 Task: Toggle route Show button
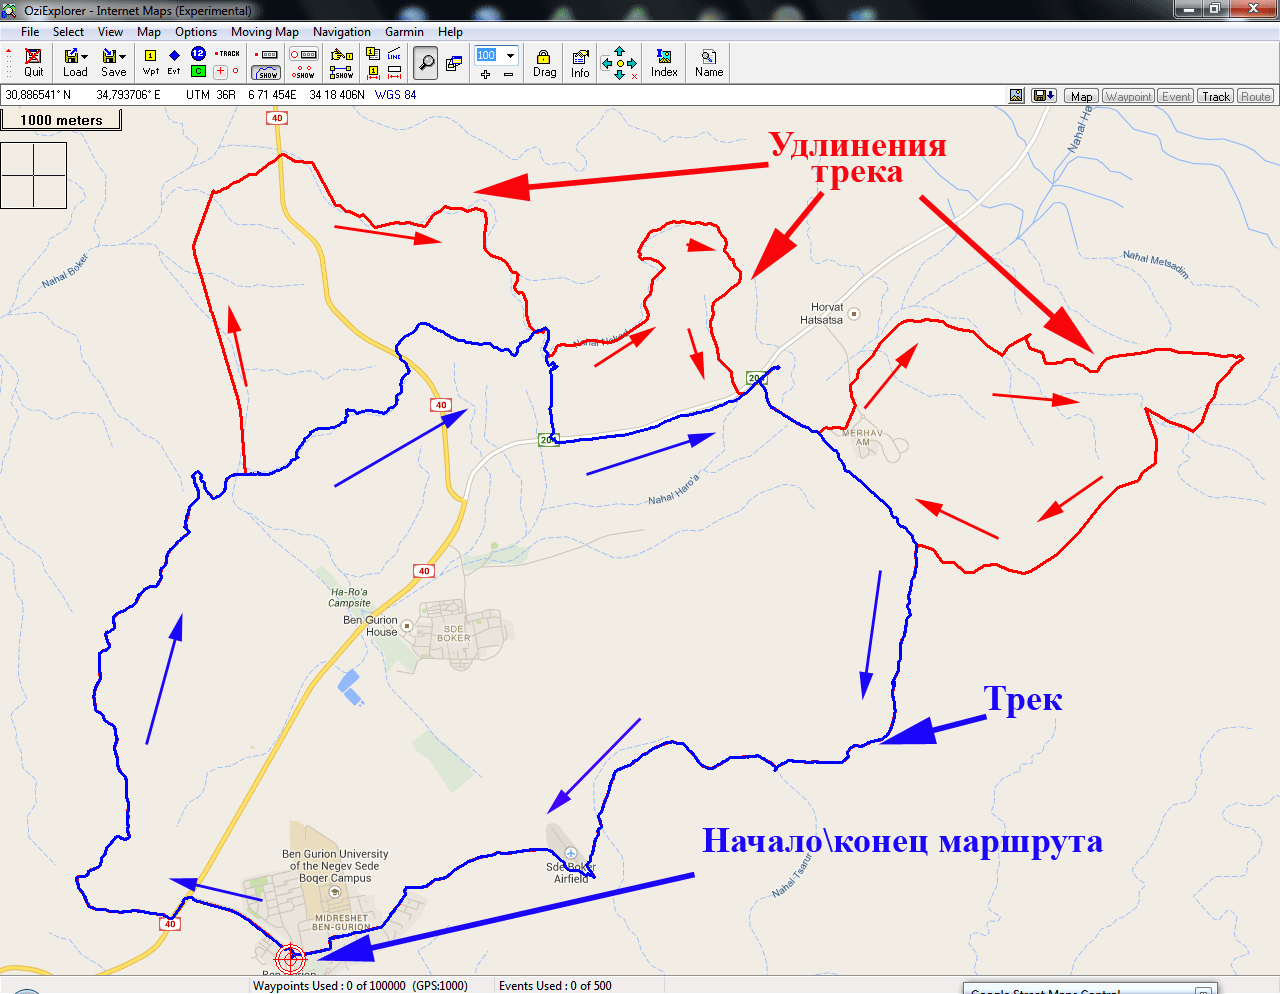coord(342,73)
